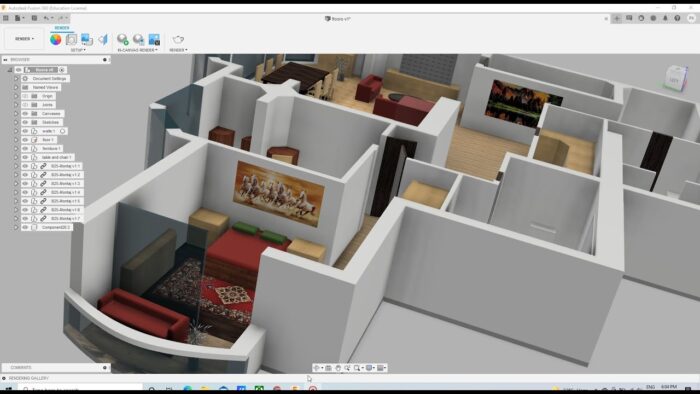Switch to the Render ribbon tab
Screen dimensions: 700x394
62,28
